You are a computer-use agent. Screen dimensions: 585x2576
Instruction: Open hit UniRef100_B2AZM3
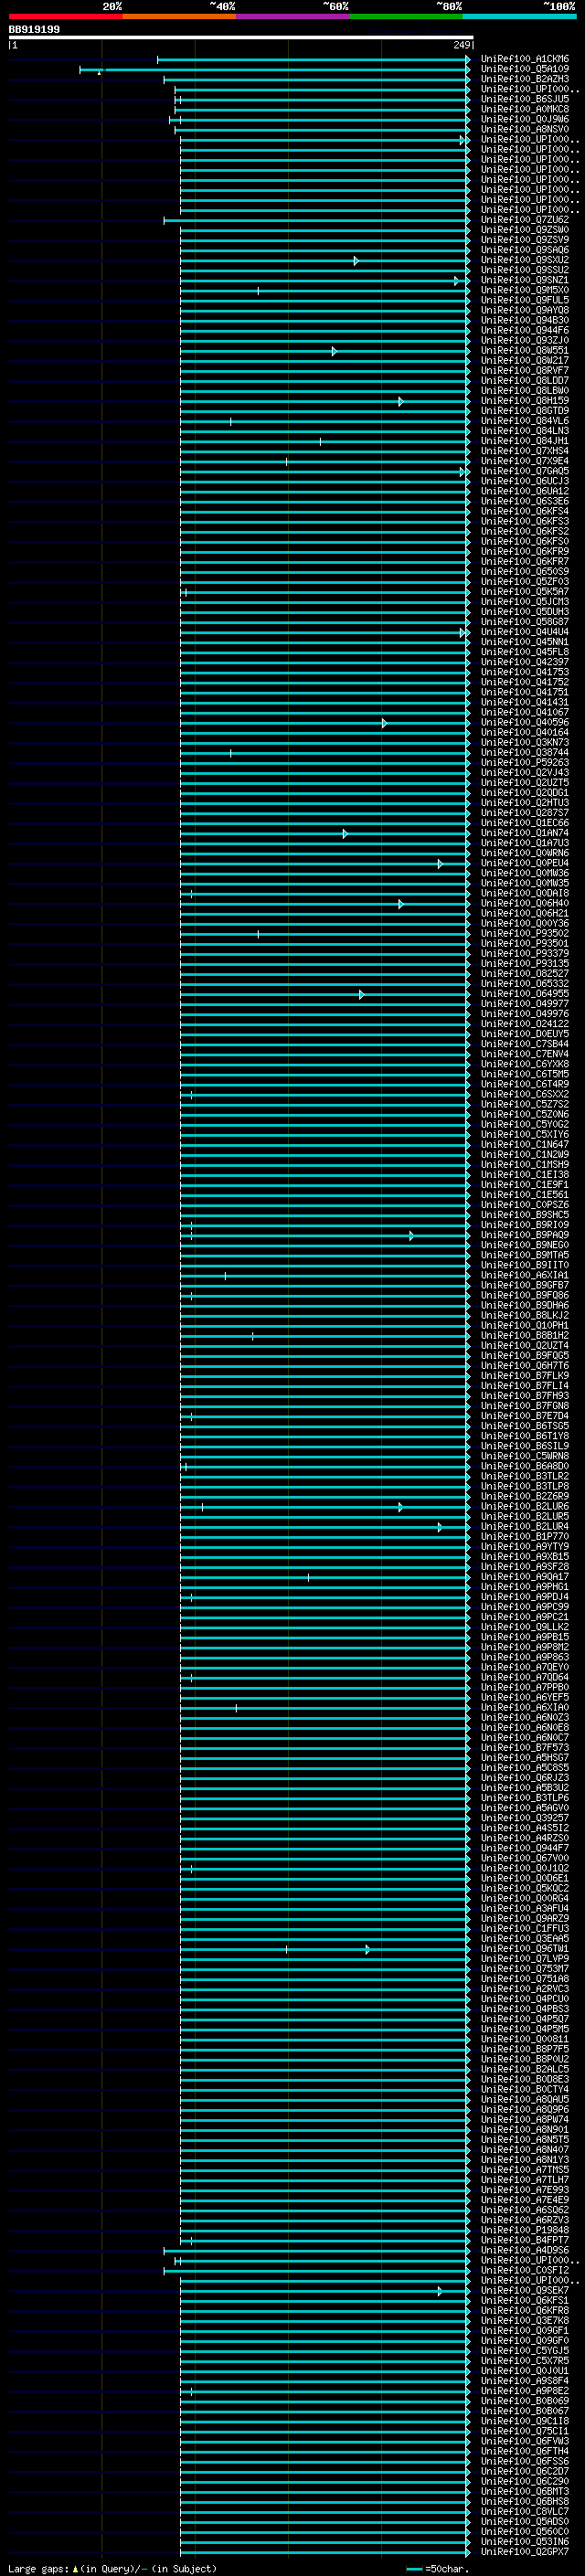click(525, 79)
